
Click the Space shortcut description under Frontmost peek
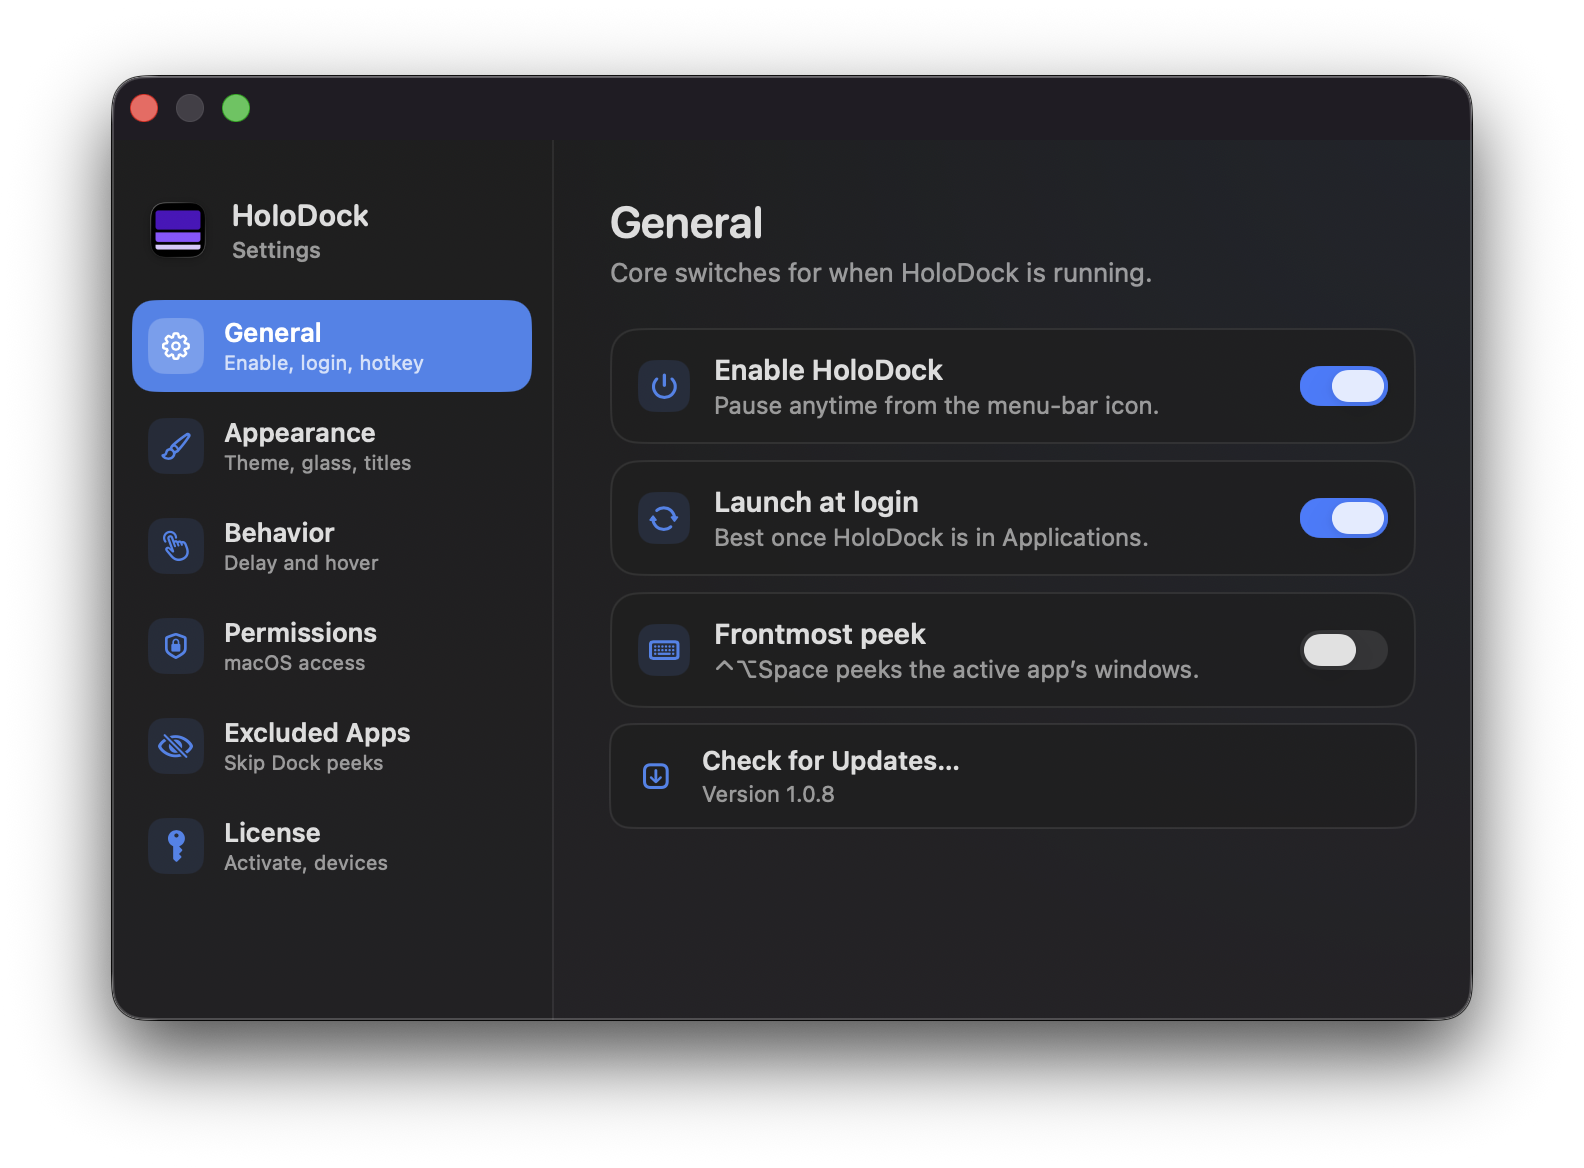[957, 670]
